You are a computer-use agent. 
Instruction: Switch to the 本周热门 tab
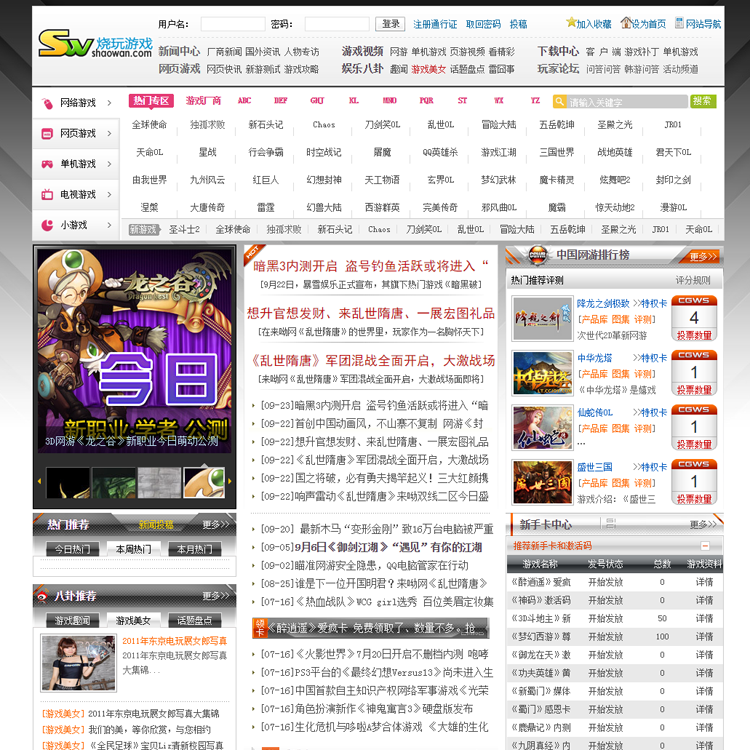[133, 549]
